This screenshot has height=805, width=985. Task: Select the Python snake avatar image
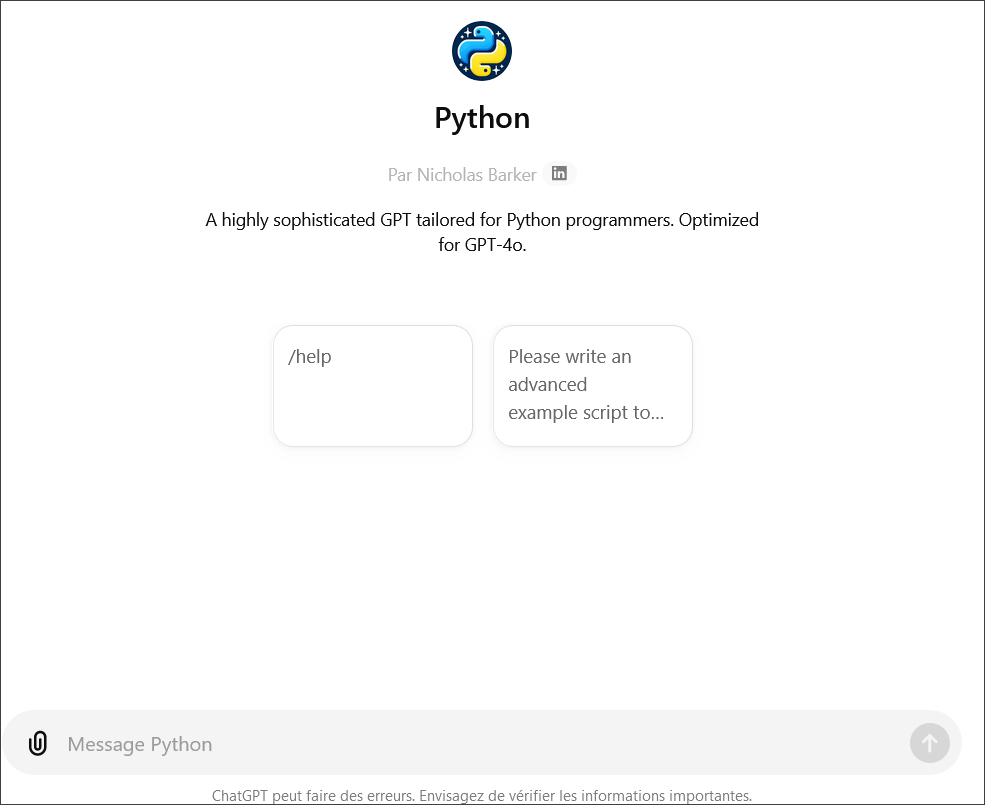tap(481, 50)
